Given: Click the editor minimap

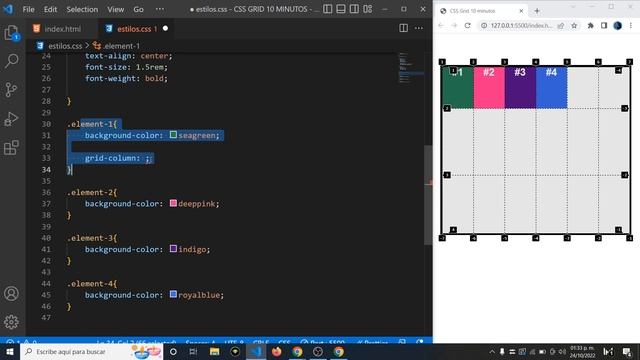Looking at the screenshot, I should pos(411,68).
